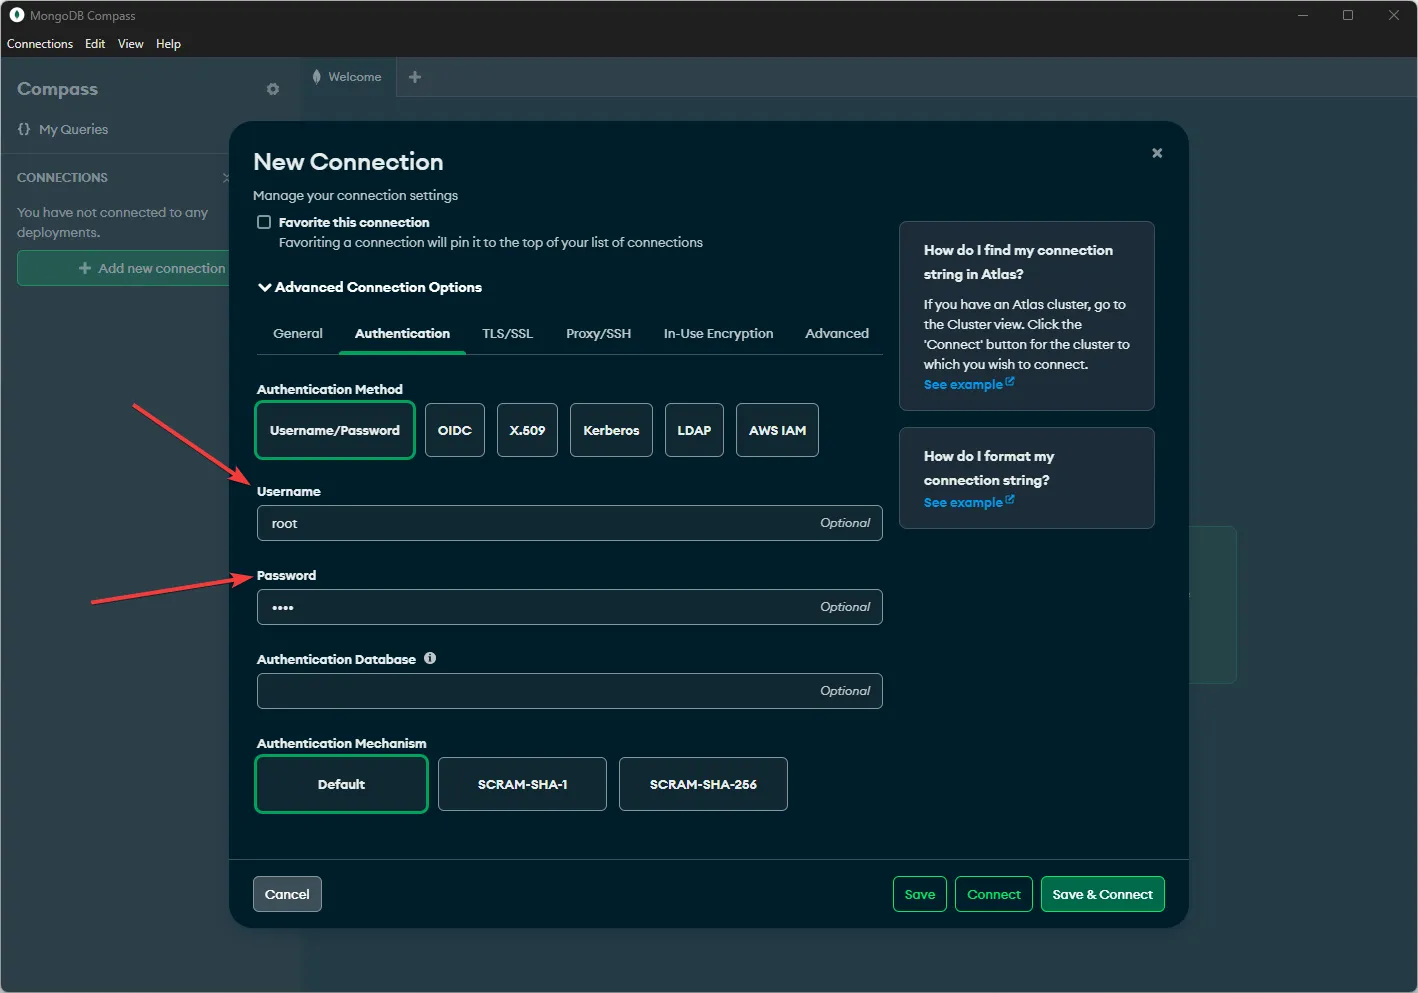Click the plus icon to open a new tab
This screenshot has width=1418, height=993.
(414, 77)
